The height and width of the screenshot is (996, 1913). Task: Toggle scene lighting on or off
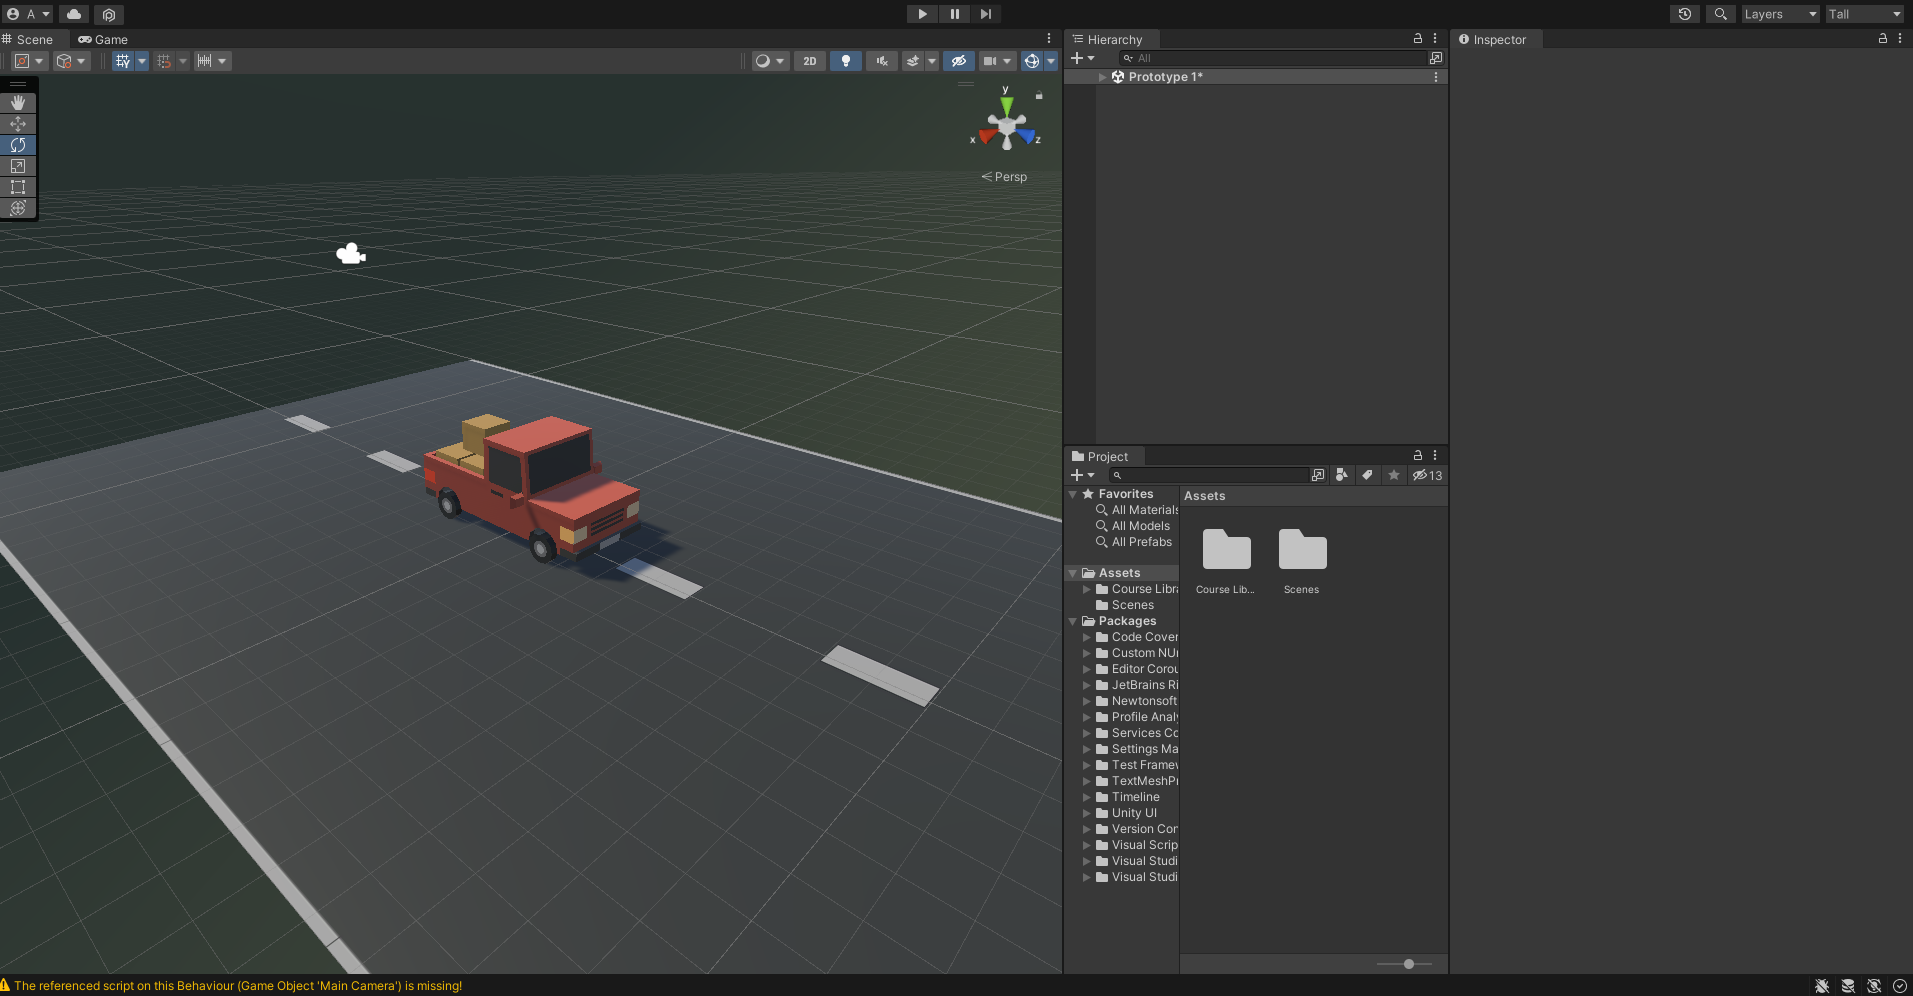pos(846,61)
